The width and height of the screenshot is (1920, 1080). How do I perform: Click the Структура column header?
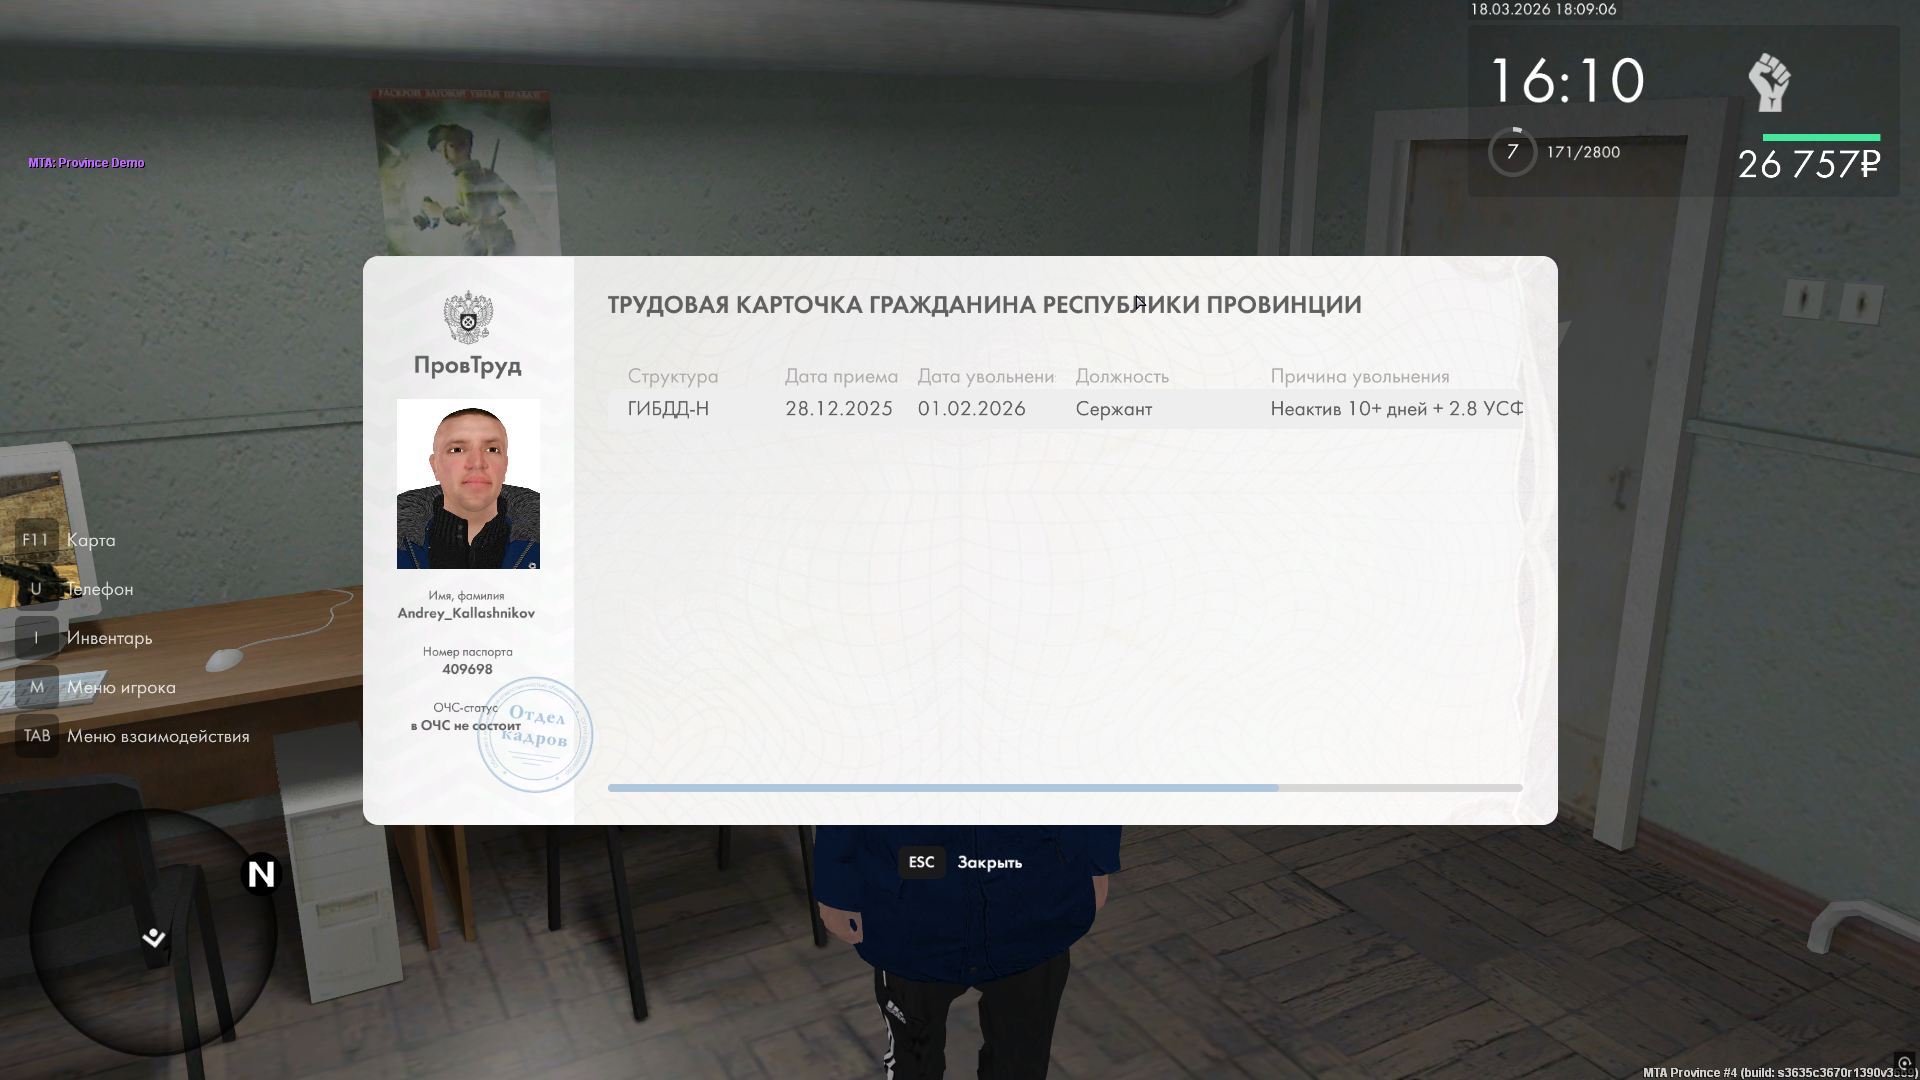click(x=672, y=376)
